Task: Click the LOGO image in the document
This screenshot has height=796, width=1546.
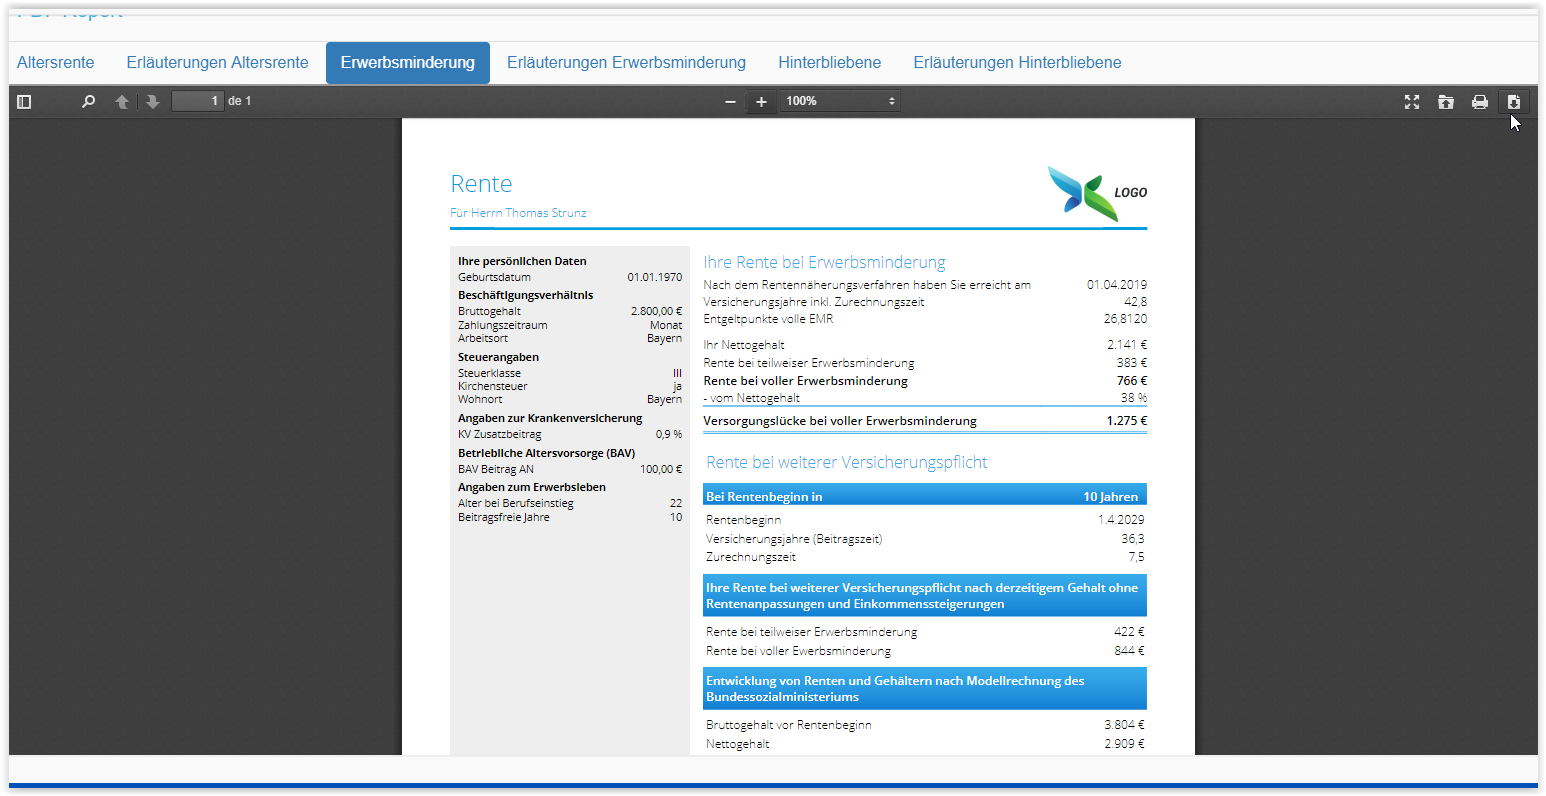Action: pos(1097,192)
